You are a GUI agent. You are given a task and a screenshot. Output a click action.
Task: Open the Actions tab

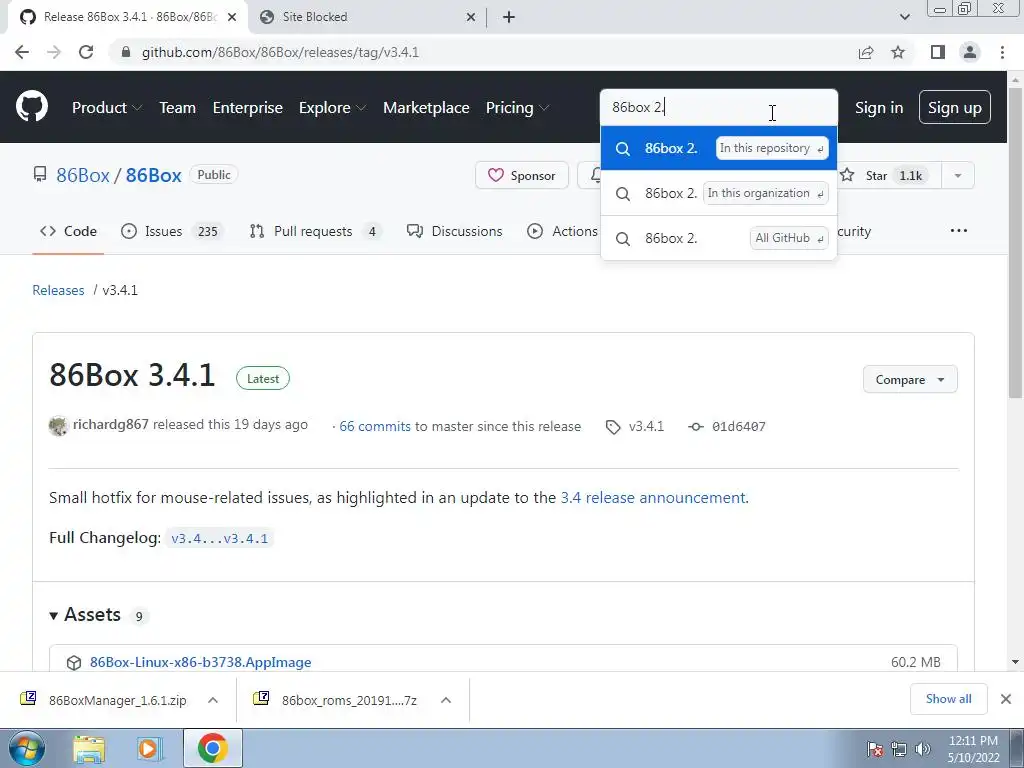pyautogui.click(x=562, y=231)
